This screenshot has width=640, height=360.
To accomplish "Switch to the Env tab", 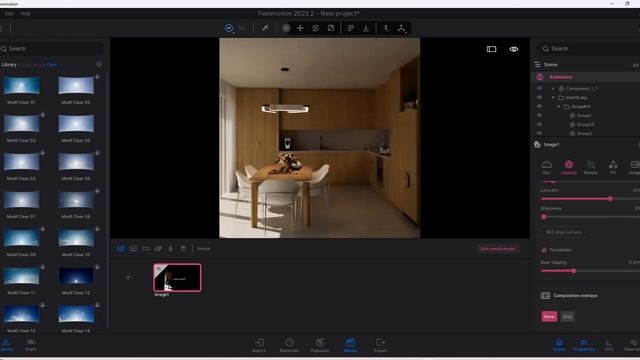I will [547, 167].
